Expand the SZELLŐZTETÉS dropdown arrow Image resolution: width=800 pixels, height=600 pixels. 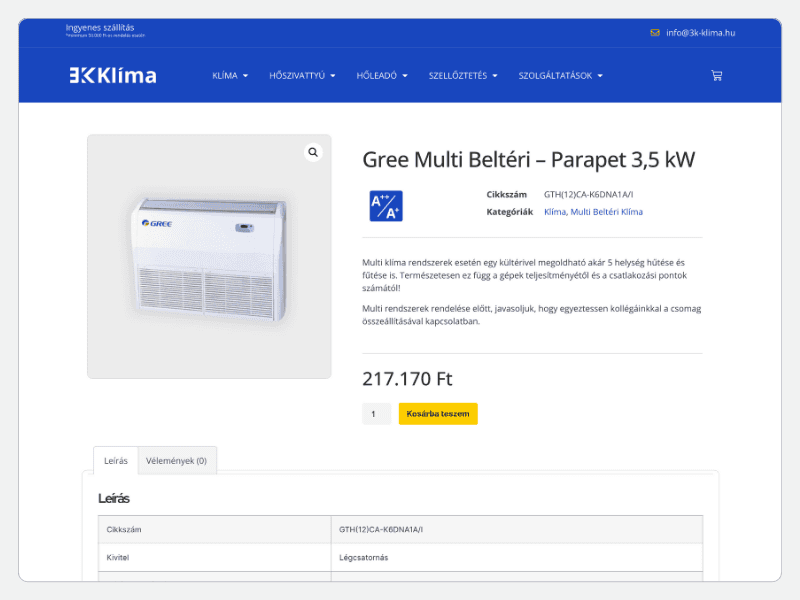pyautogui.click(x=495, y=76)
